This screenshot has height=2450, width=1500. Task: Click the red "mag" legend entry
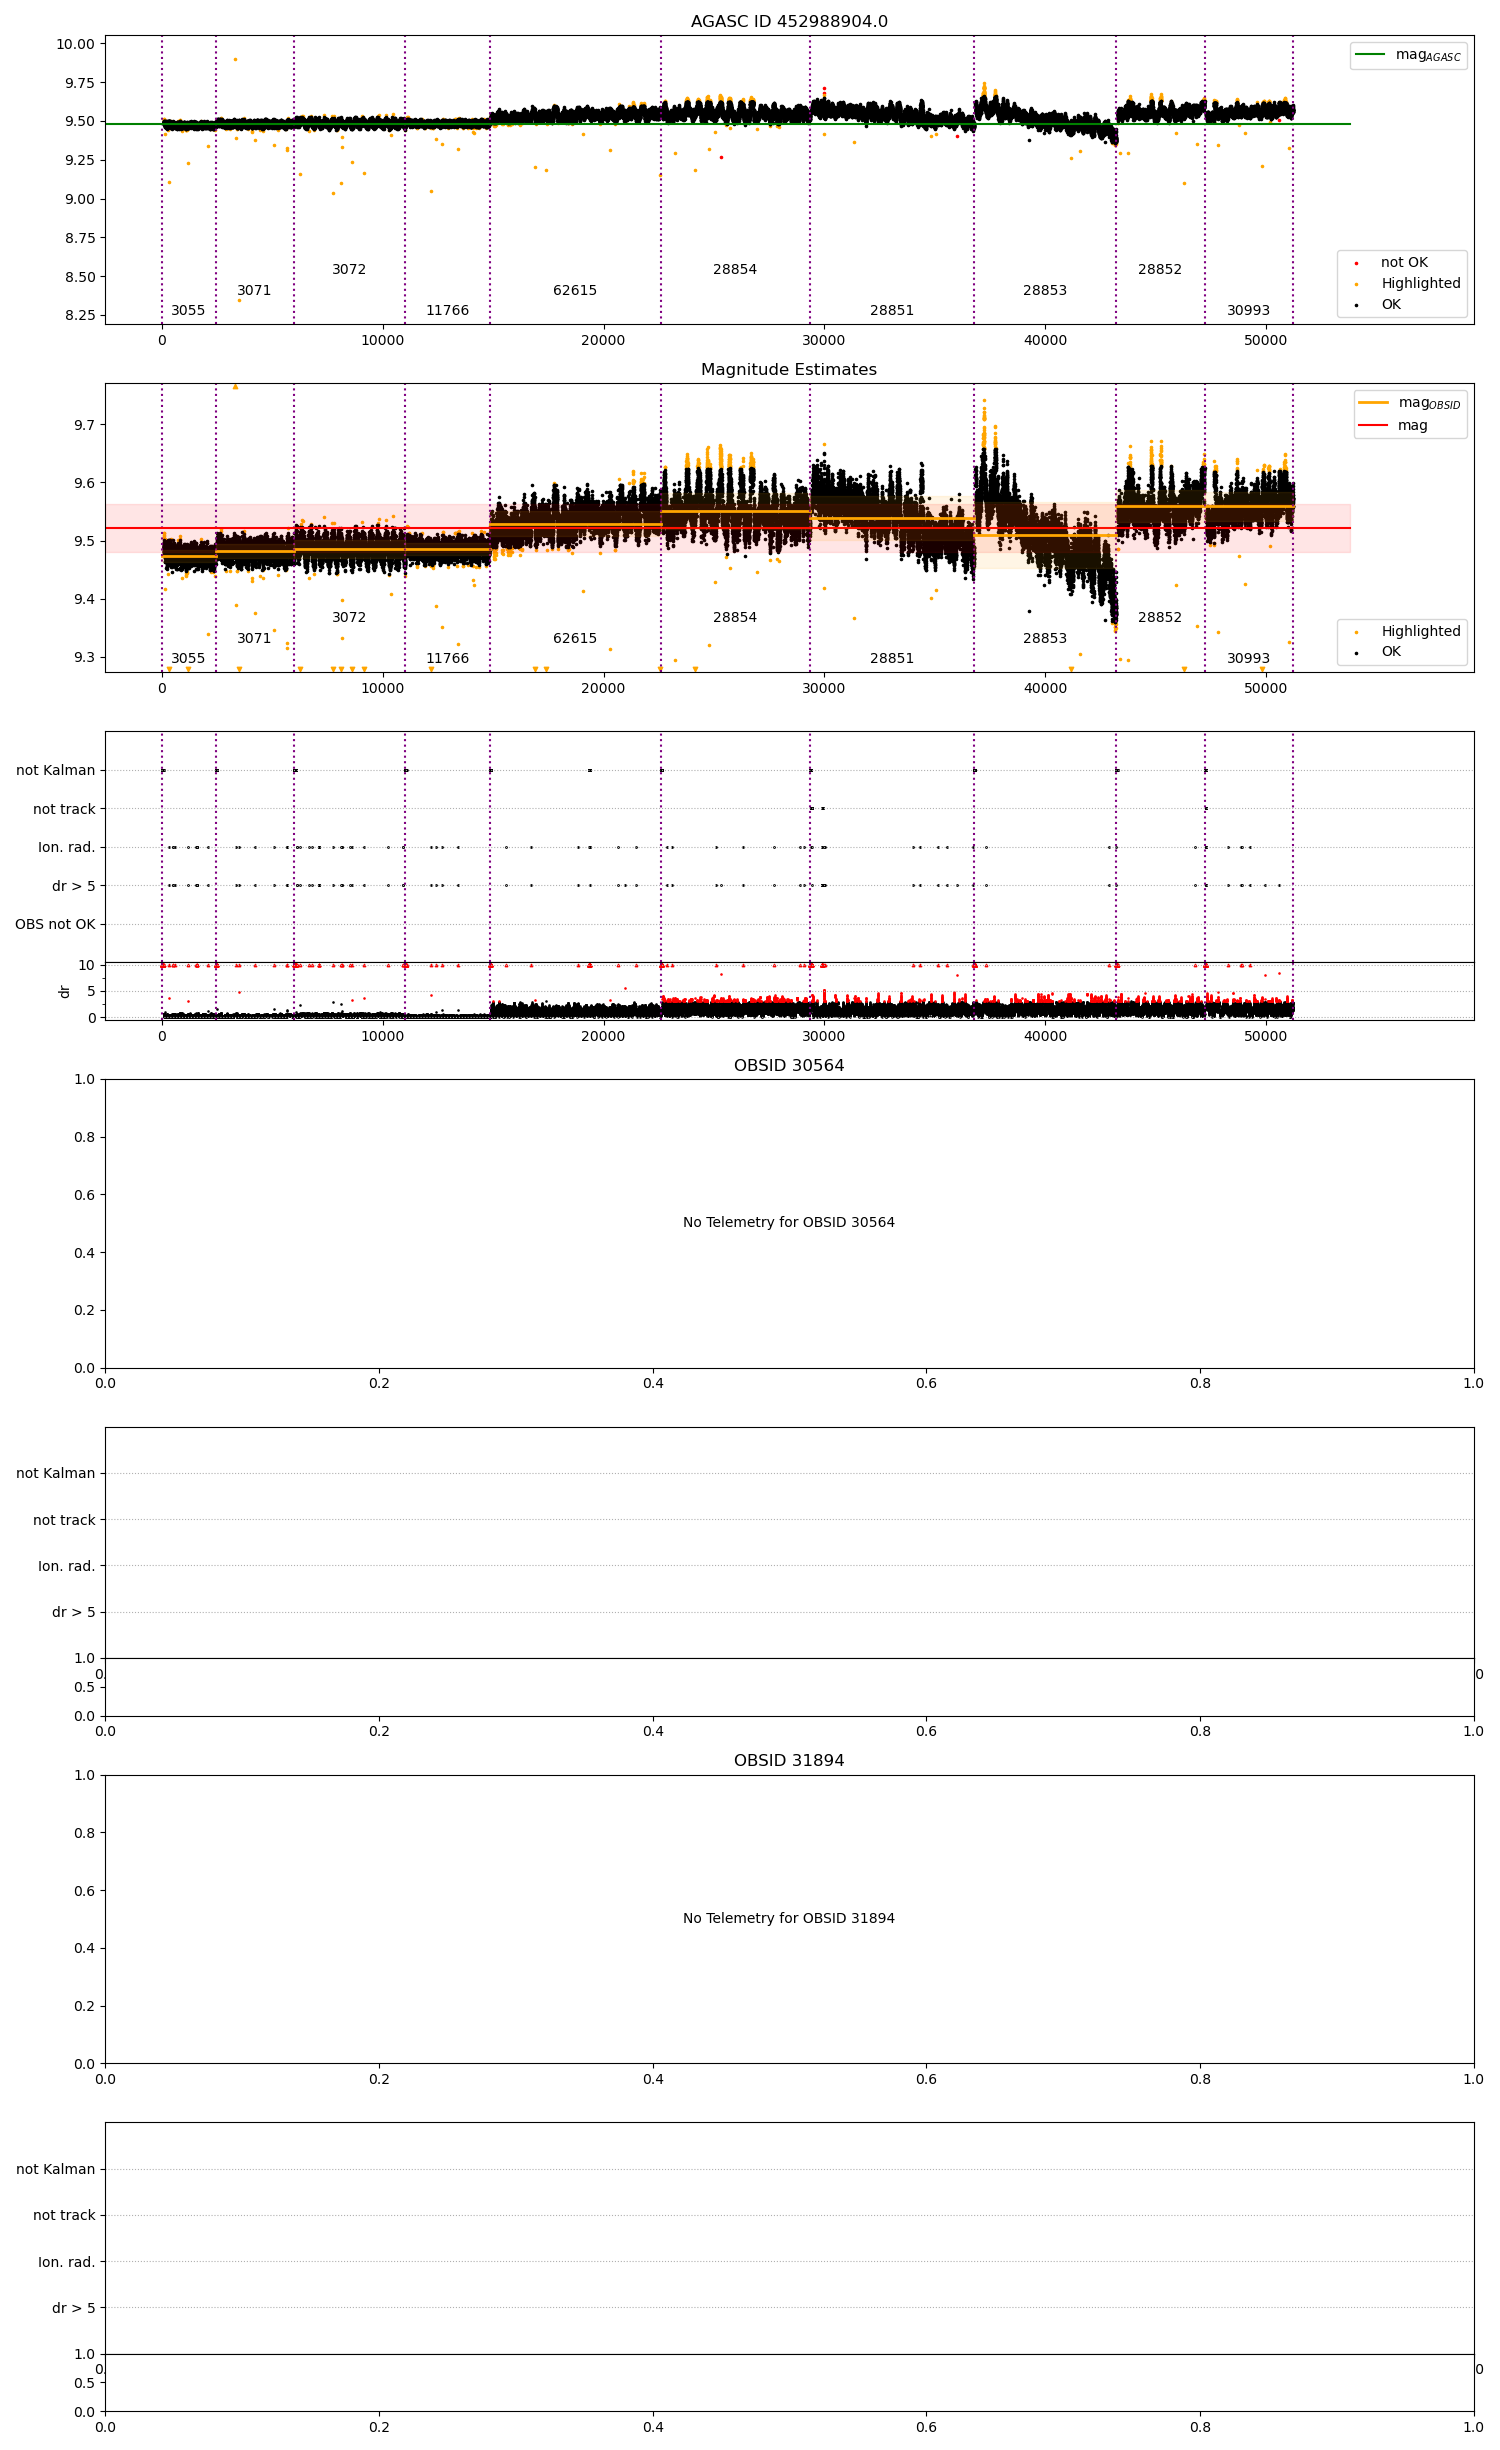pos(1393,426)
